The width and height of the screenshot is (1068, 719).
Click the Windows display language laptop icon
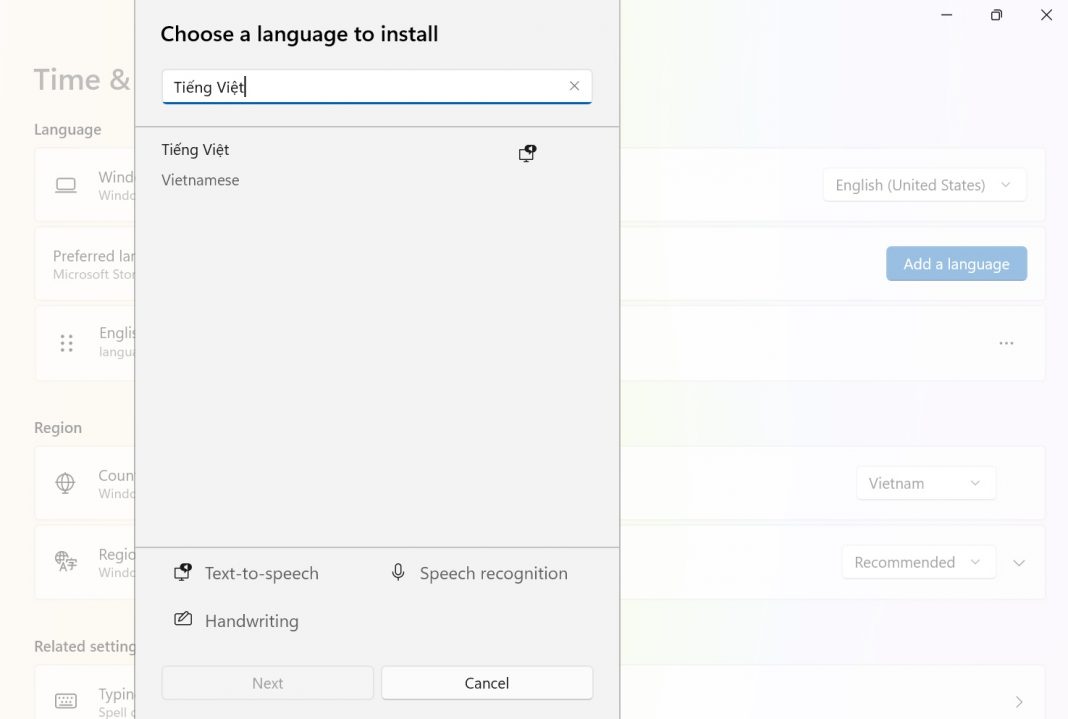[x=65, y=185]
